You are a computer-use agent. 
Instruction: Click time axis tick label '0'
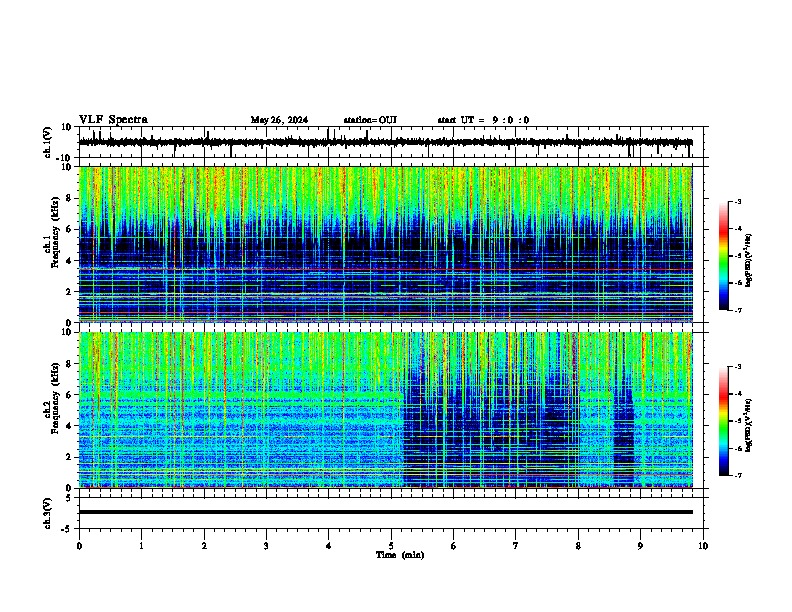pos(79,546)
